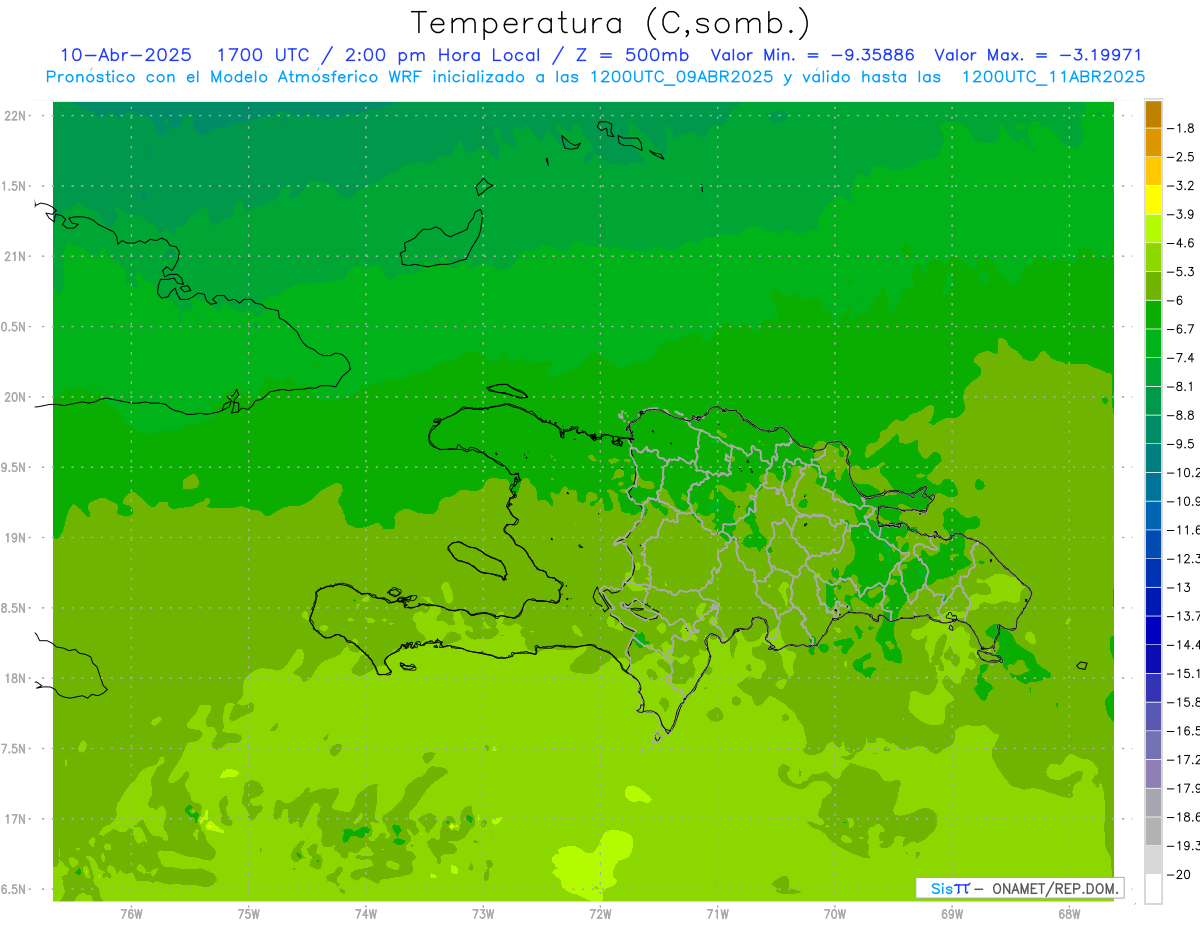The height and width of the screenshot is (927, 1200).
Task: Click the "Valor Max. = -3.19971" value
Action: point(1038,55)
